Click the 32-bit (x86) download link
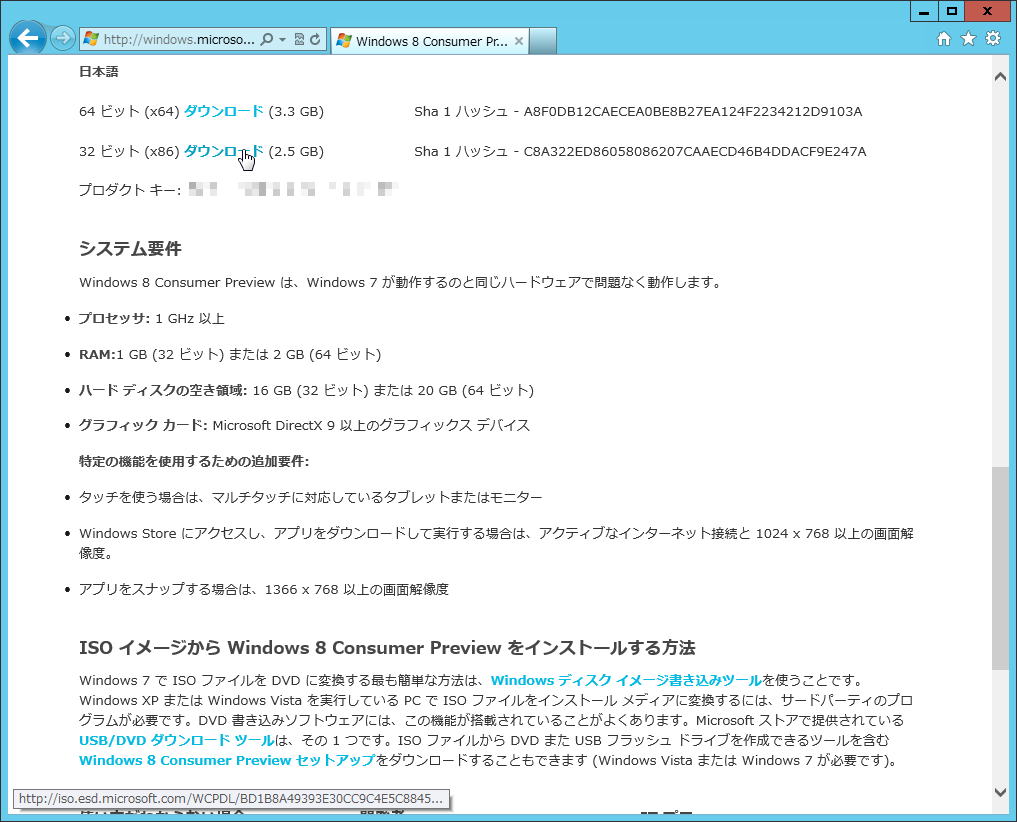 point(224,151)
